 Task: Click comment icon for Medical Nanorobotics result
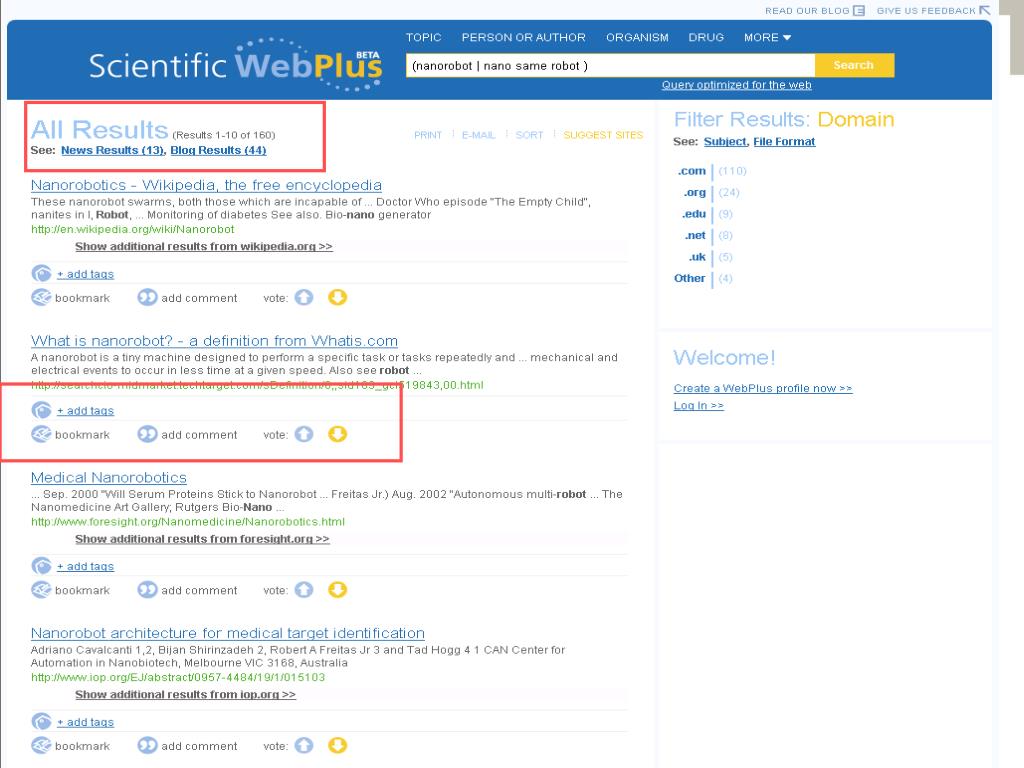148,590
